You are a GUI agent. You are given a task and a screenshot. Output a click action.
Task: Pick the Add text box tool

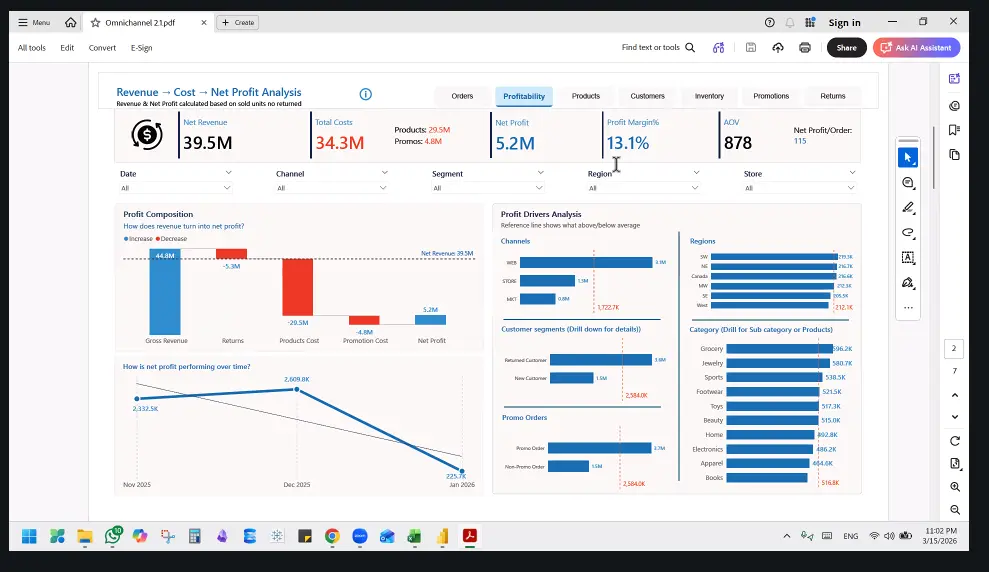[908, 257]
